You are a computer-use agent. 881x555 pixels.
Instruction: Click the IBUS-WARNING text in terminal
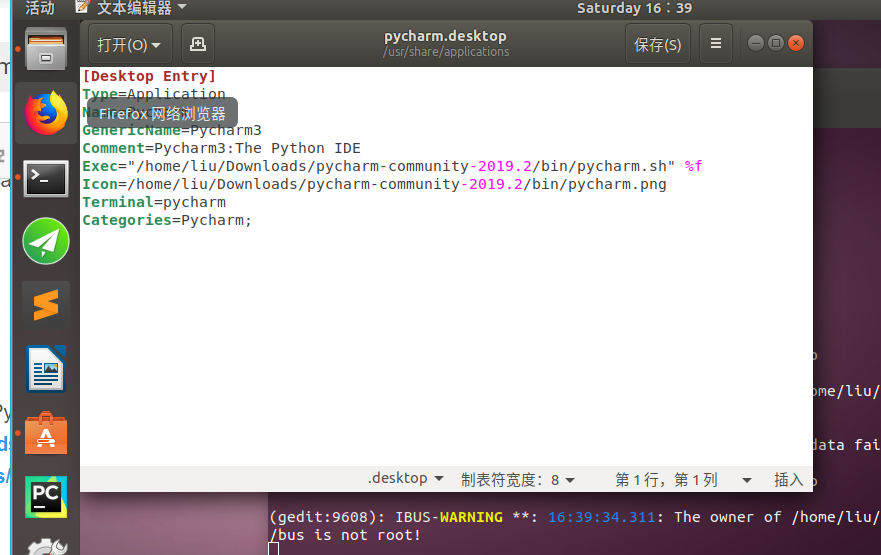click(x=449, y=517)
